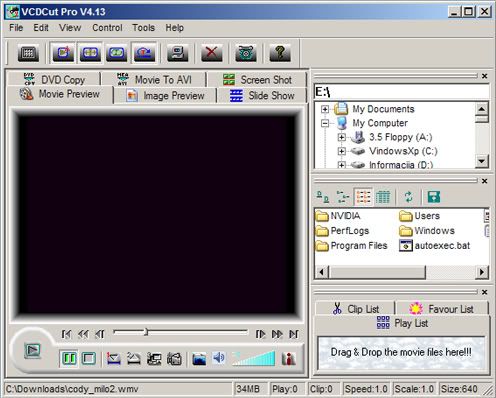The image size is (496, 398).
Task: Click the green save icon in file panel
Action: 434,197
